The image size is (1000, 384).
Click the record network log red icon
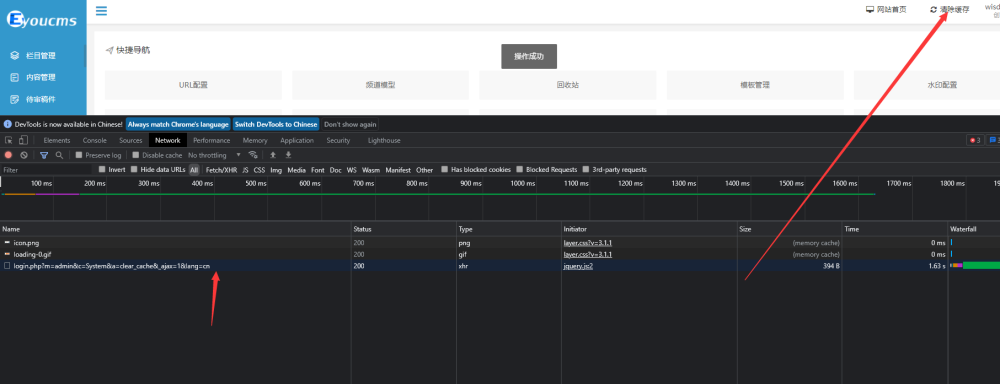coord(8,155)
